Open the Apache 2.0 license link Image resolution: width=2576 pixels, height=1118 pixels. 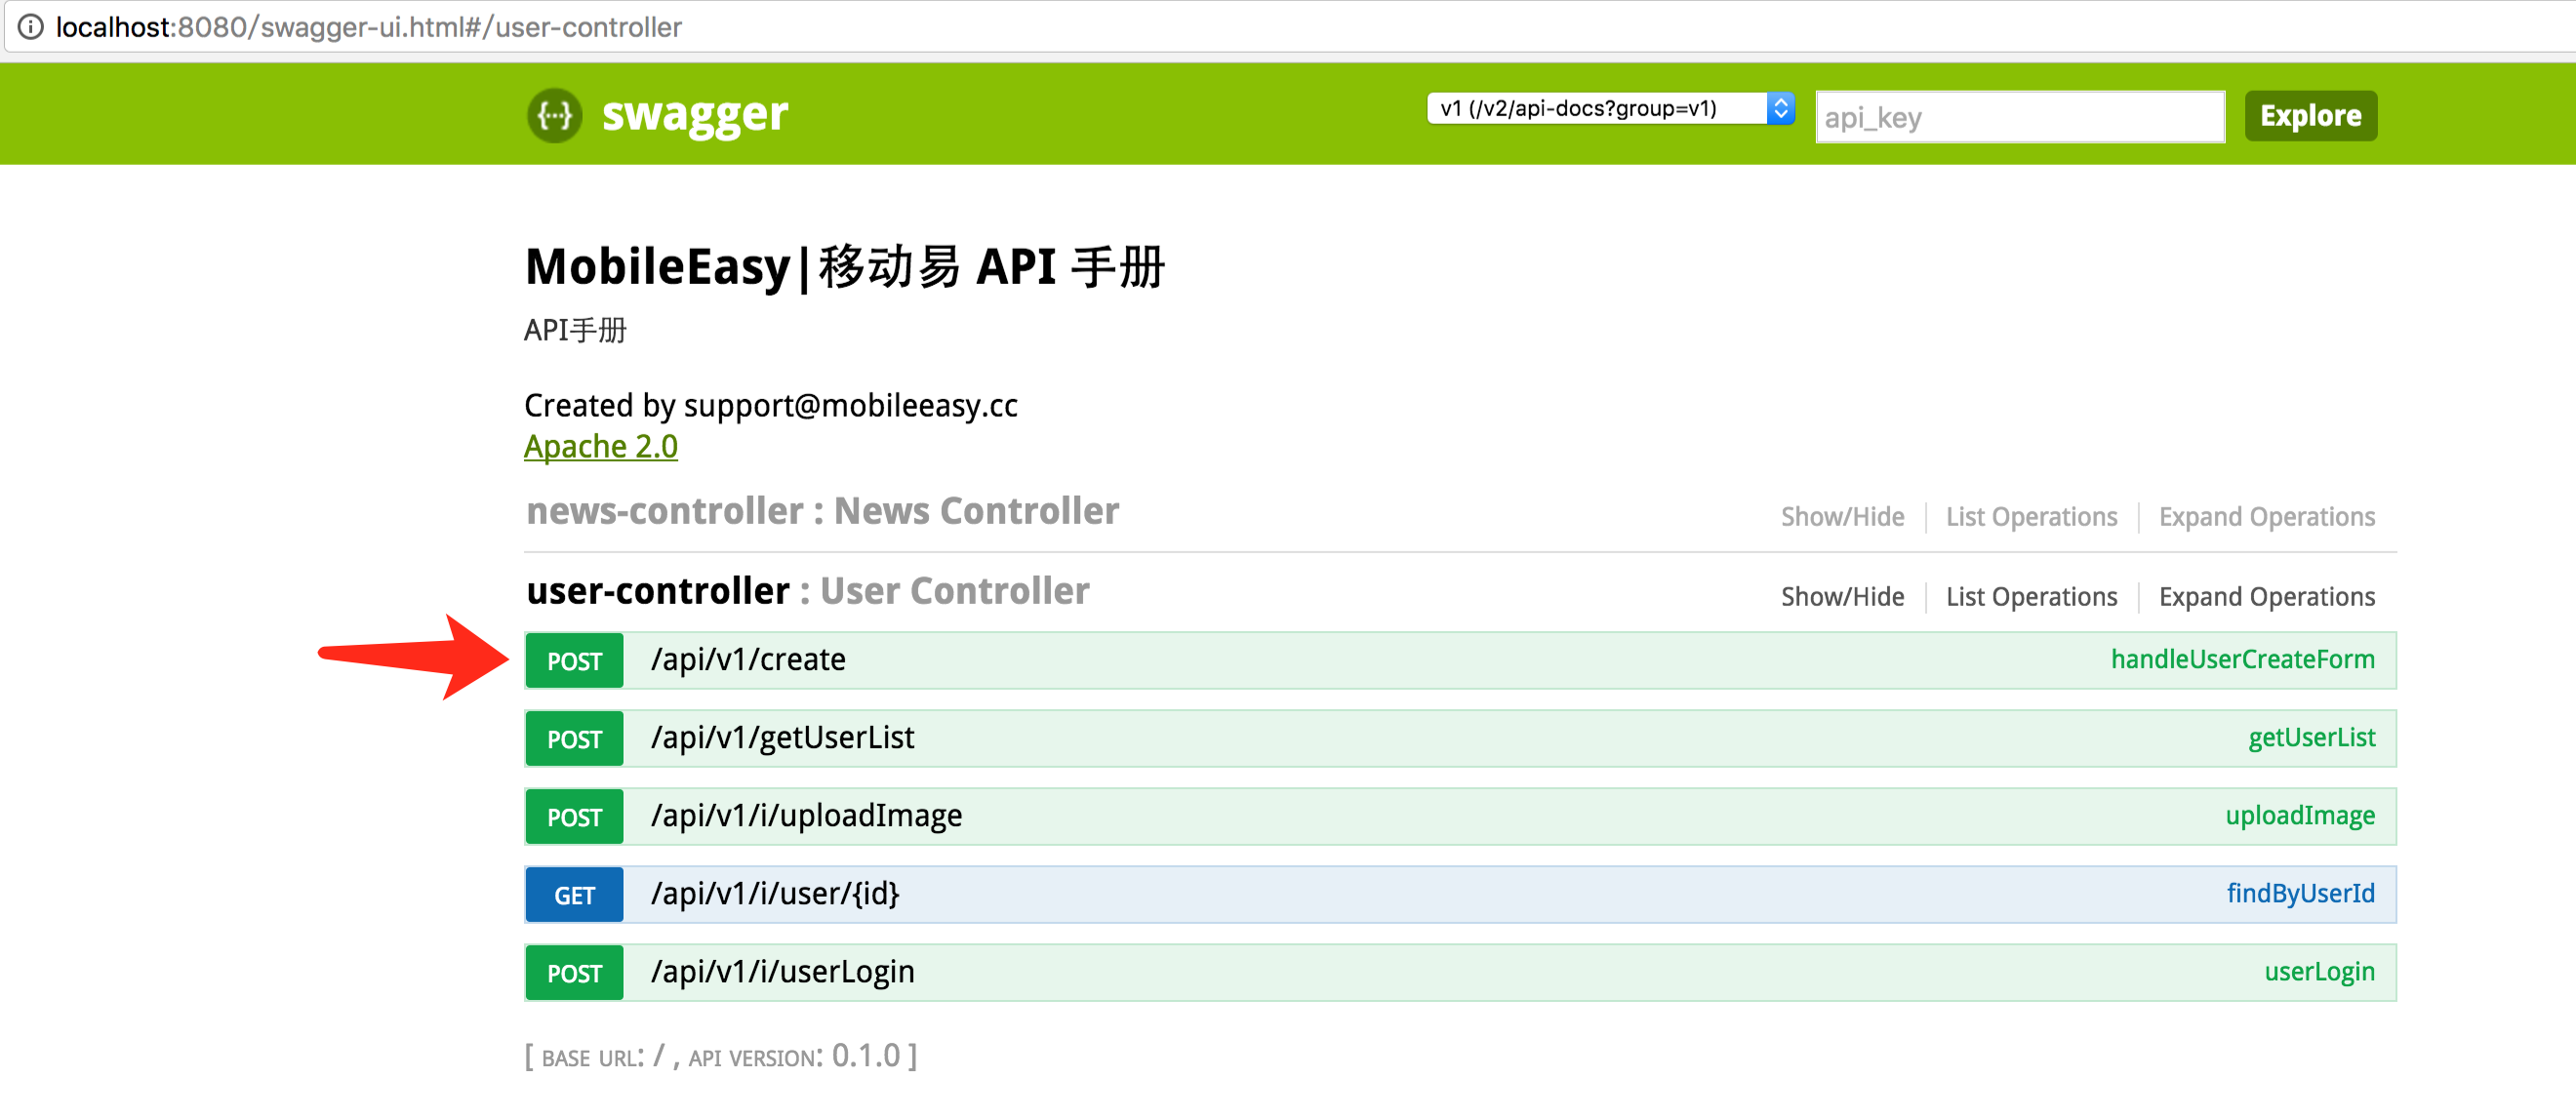click(600, 447)
